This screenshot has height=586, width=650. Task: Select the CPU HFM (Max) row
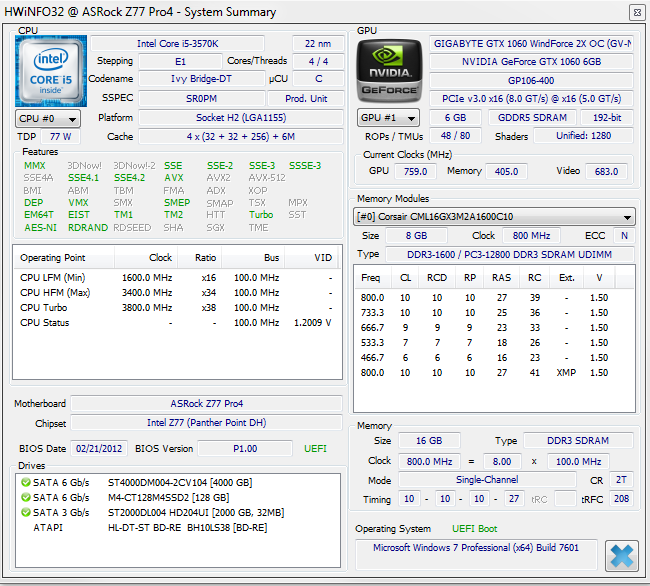[177, 293]
